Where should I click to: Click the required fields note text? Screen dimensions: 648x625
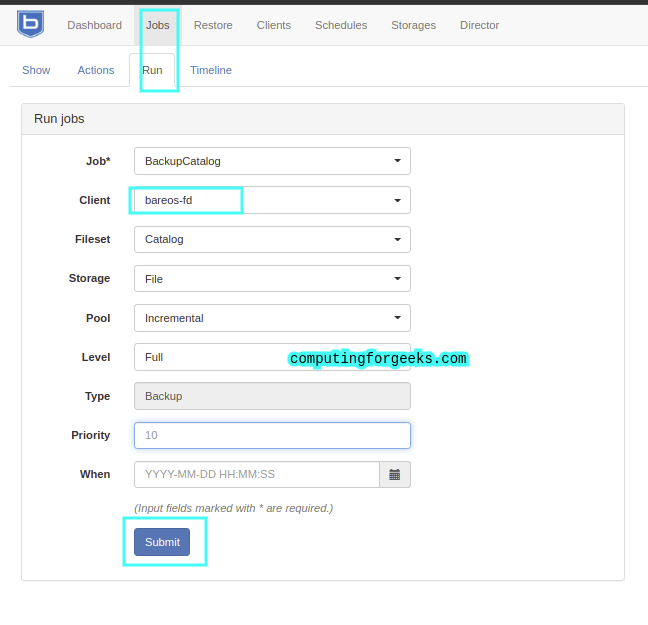(x=233, y=508)
